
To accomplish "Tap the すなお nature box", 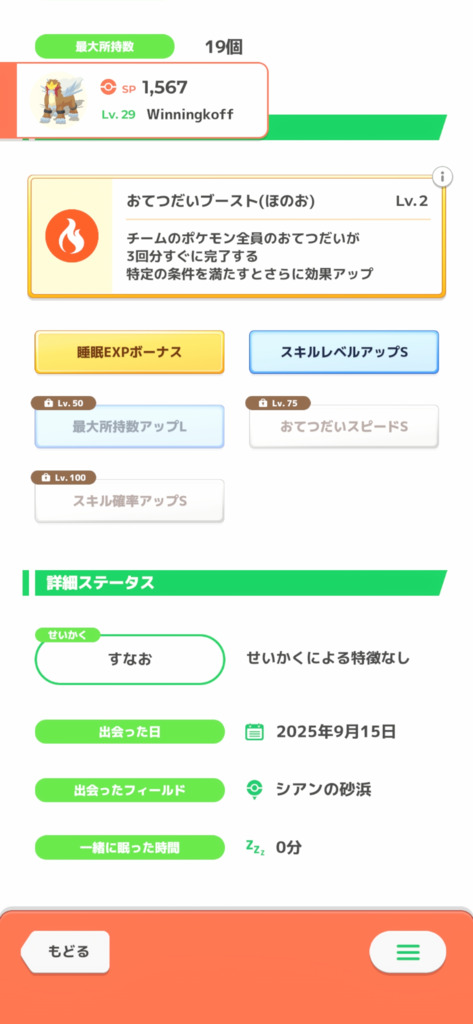I will click(129, 659).
